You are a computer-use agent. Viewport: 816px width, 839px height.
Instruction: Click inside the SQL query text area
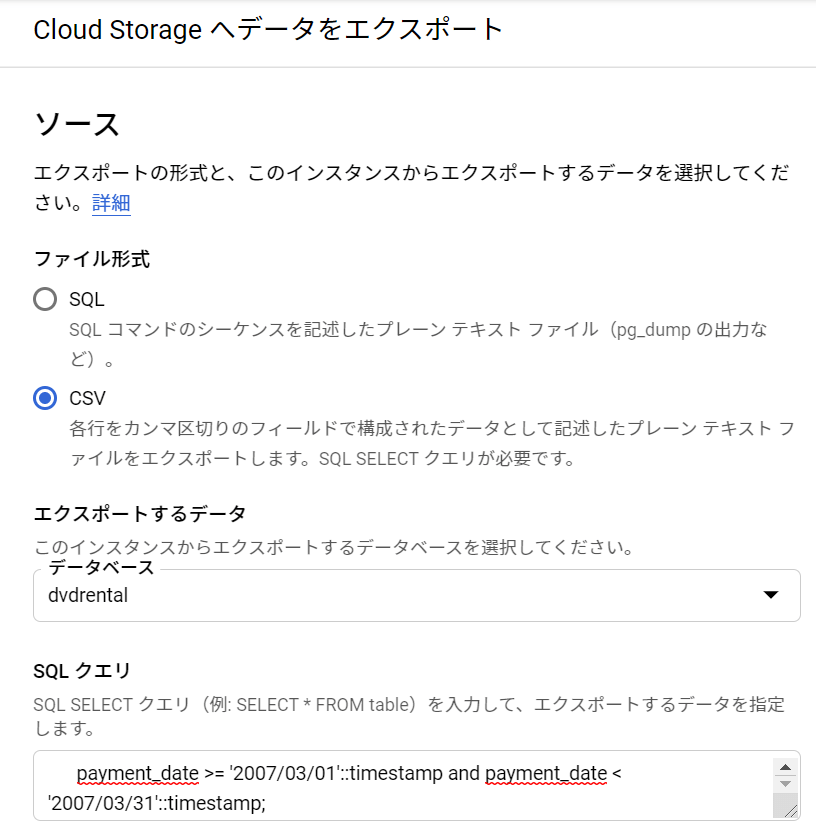point(403,785)
